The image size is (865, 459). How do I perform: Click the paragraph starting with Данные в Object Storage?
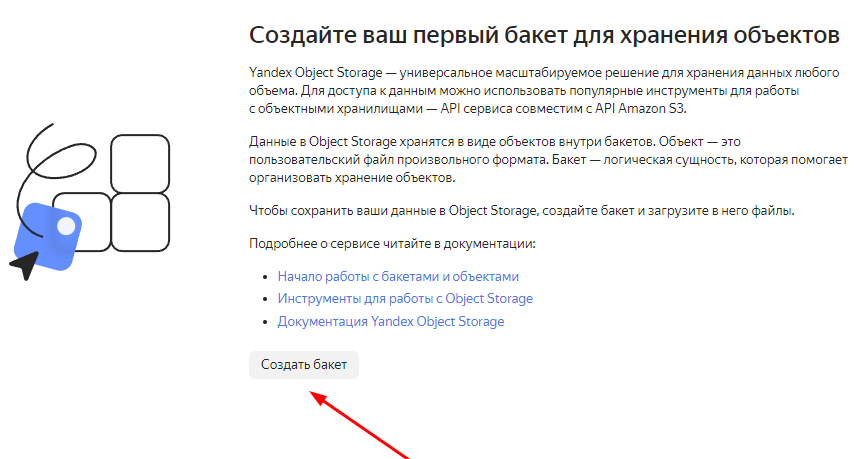(x=540, y=159)
